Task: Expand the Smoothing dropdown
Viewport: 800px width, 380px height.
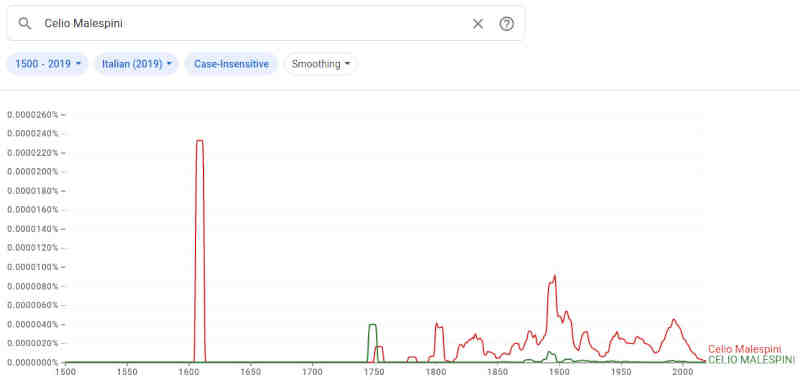Action: [x=320, y=64]
